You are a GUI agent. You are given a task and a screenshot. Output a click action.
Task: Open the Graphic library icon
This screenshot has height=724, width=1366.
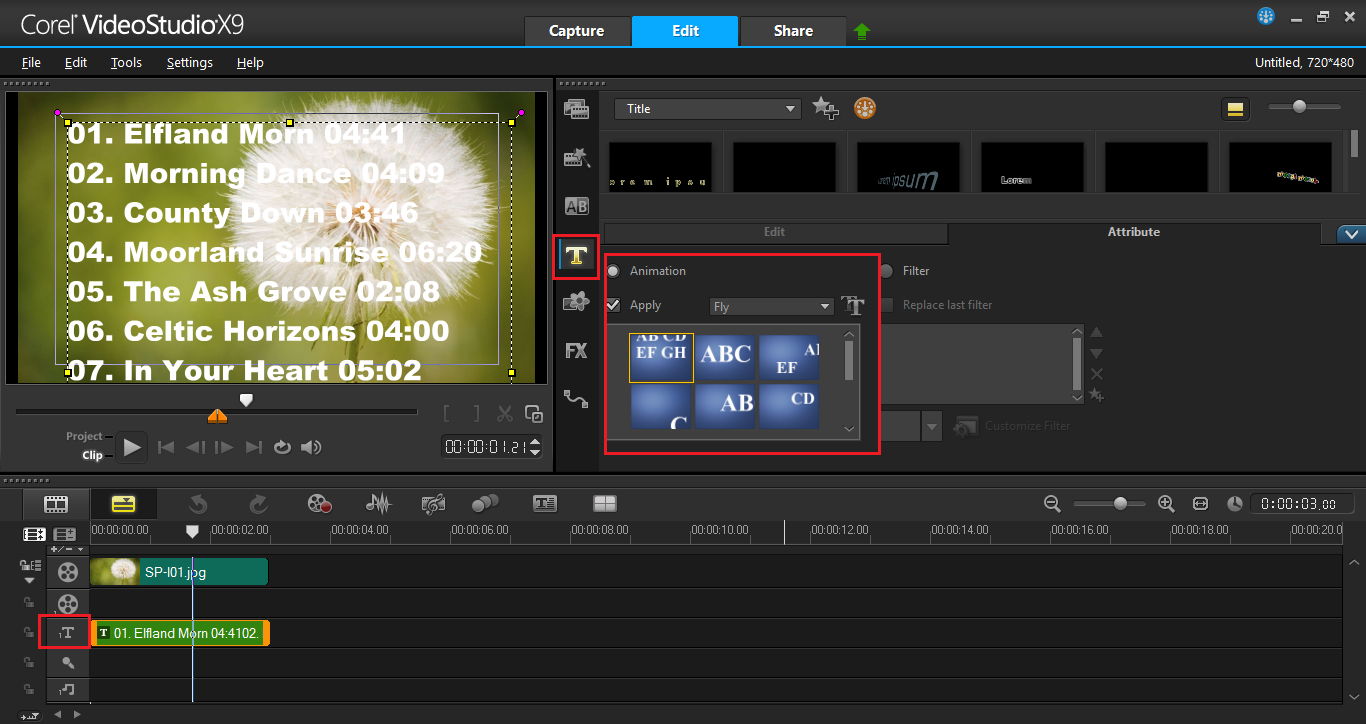point(576,302)
